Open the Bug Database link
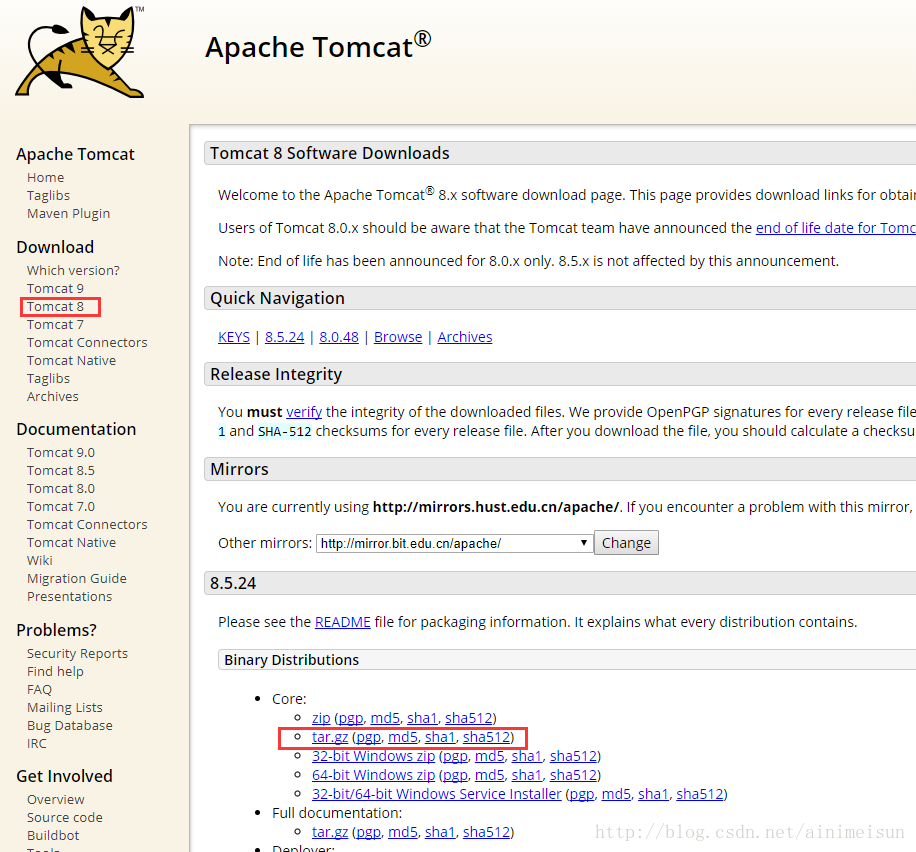The height and width of the screenshot is (852, 916). click(x=70, y=726)
